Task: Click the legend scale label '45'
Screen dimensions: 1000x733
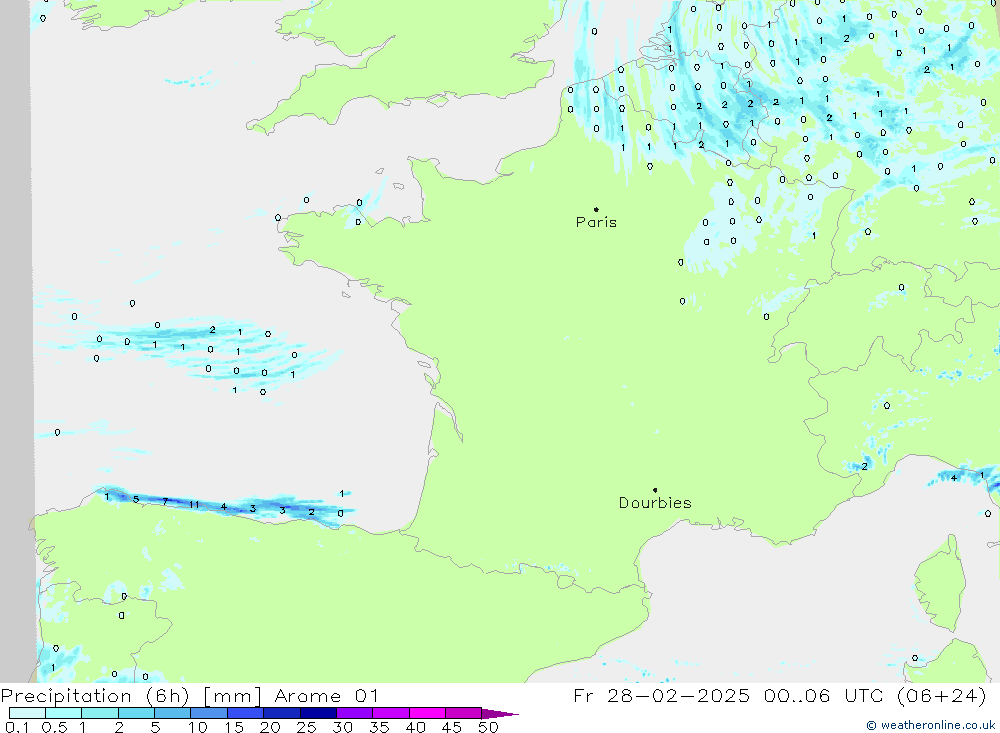Action: pos(452,727)
